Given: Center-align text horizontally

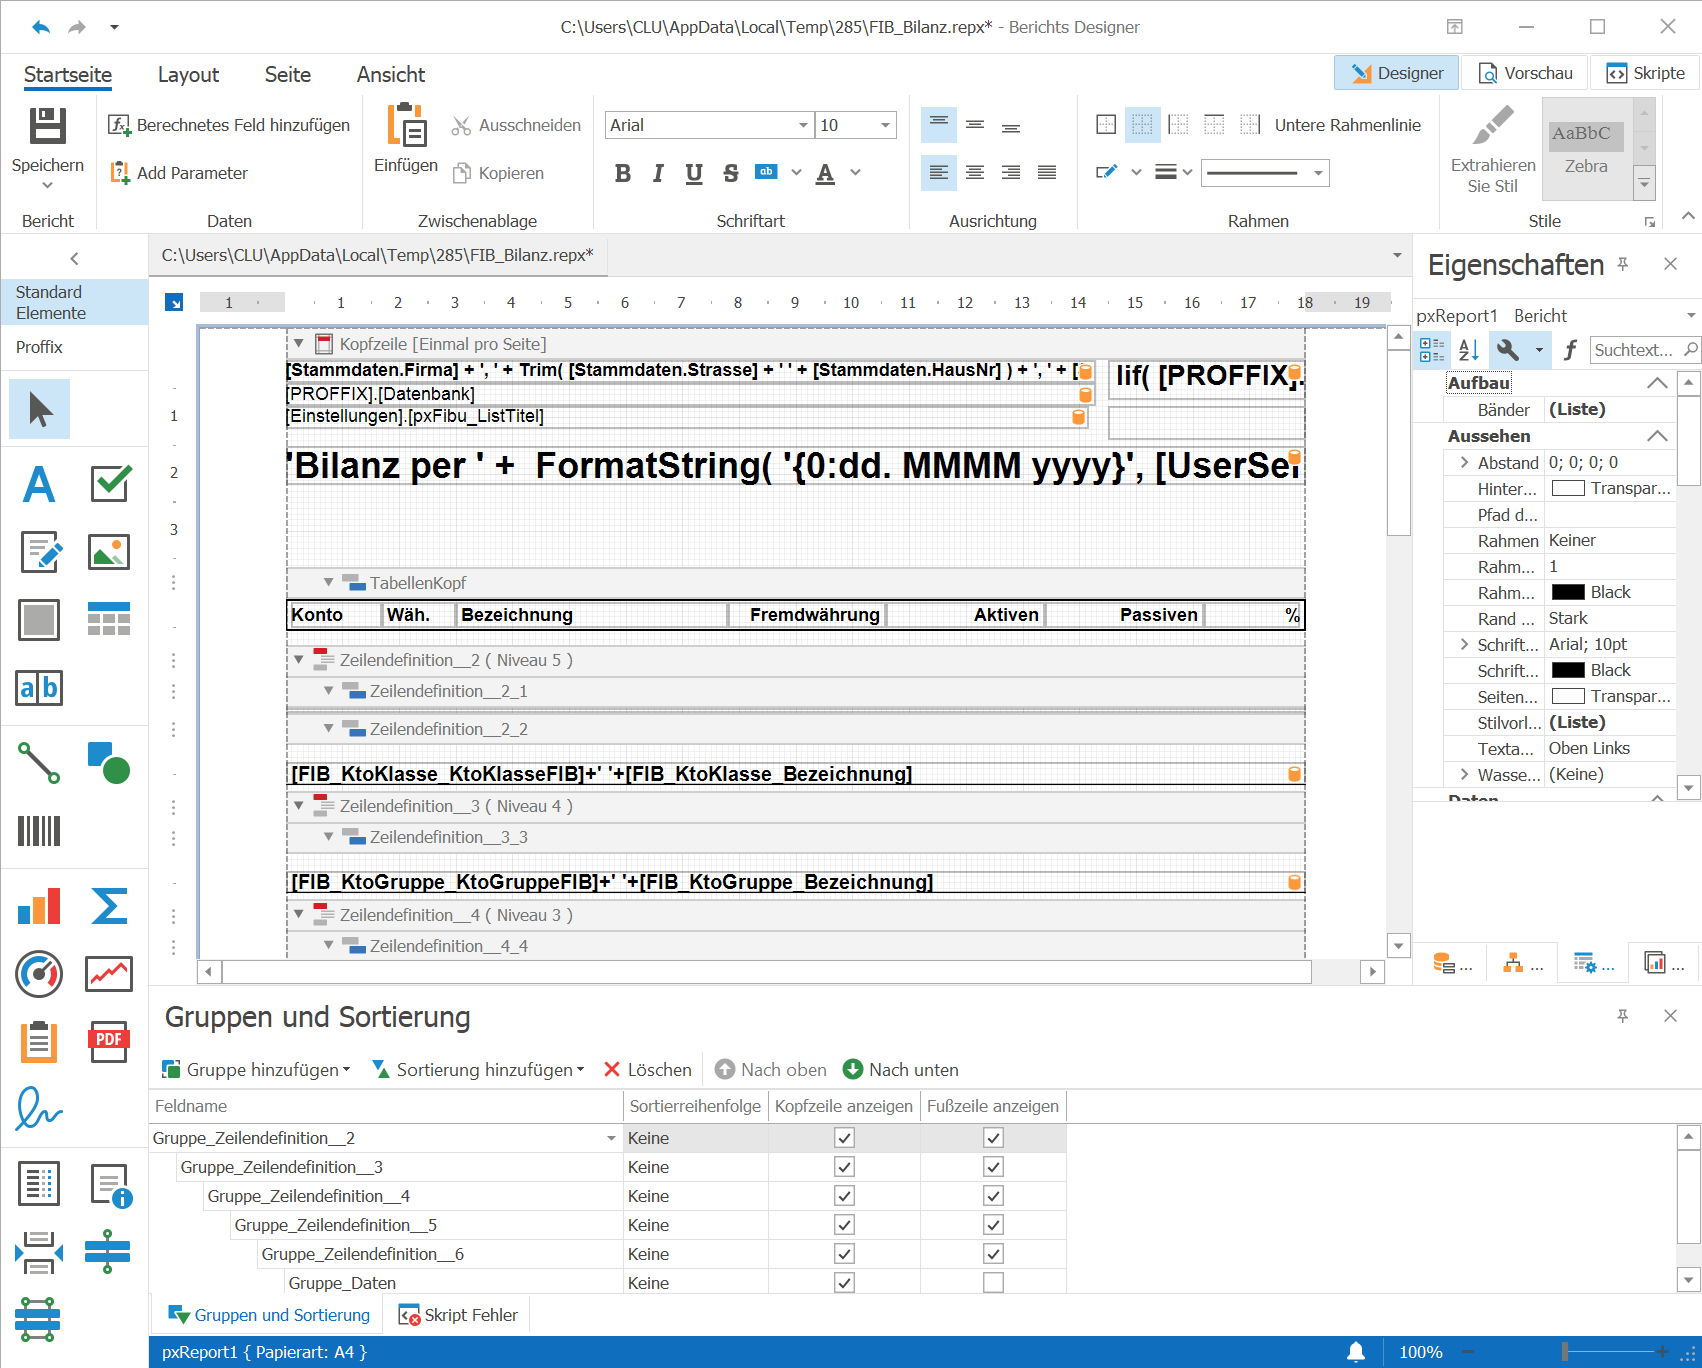Looking at the screenshot, I should coord(975,173).
